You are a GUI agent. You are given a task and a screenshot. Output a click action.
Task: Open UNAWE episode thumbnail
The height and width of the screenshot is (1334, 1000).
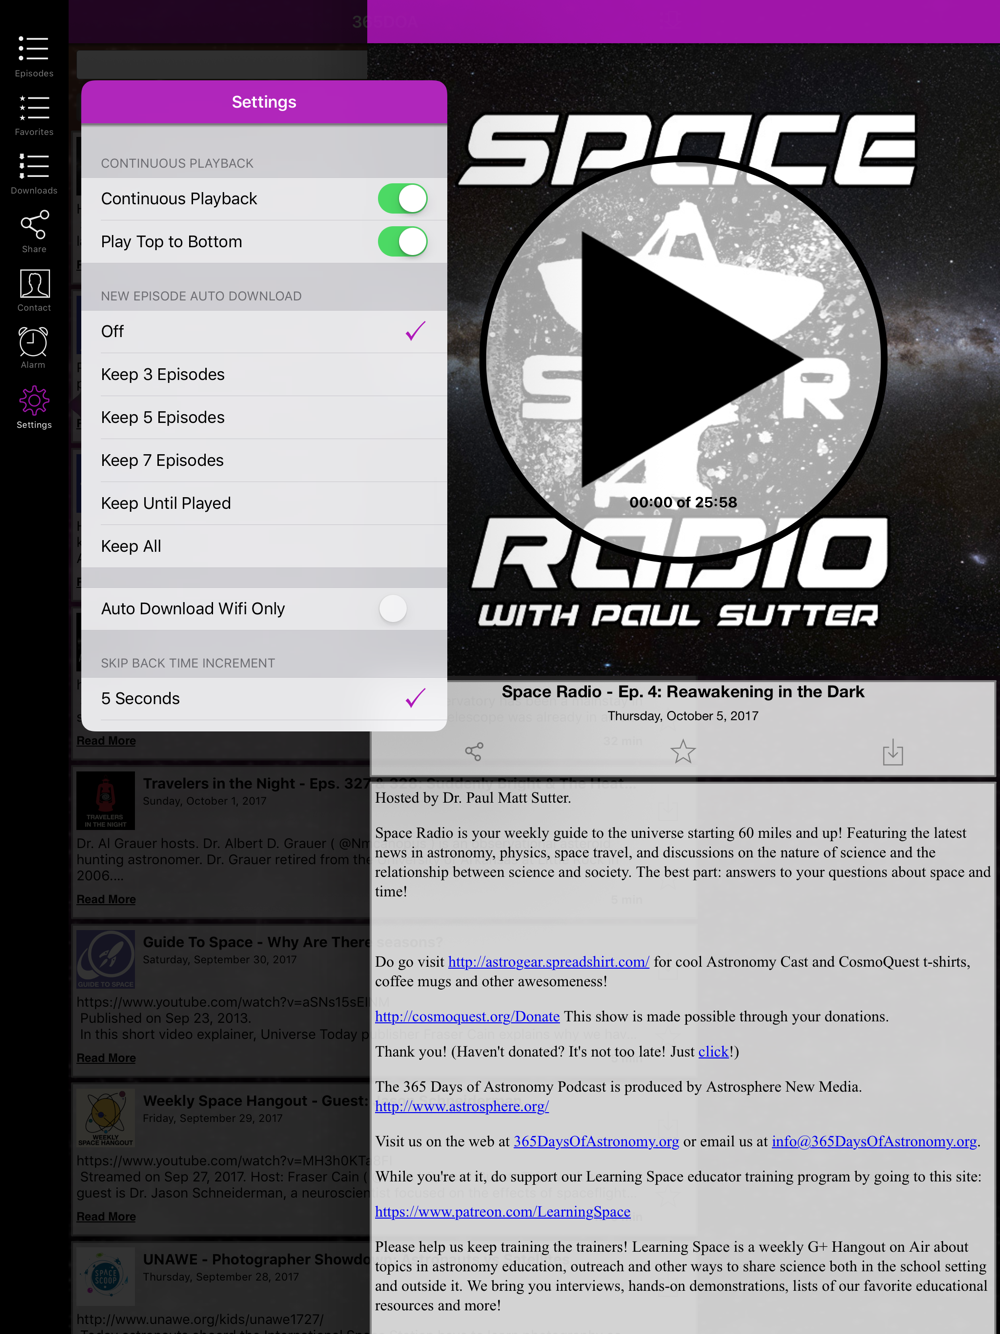106,1276
